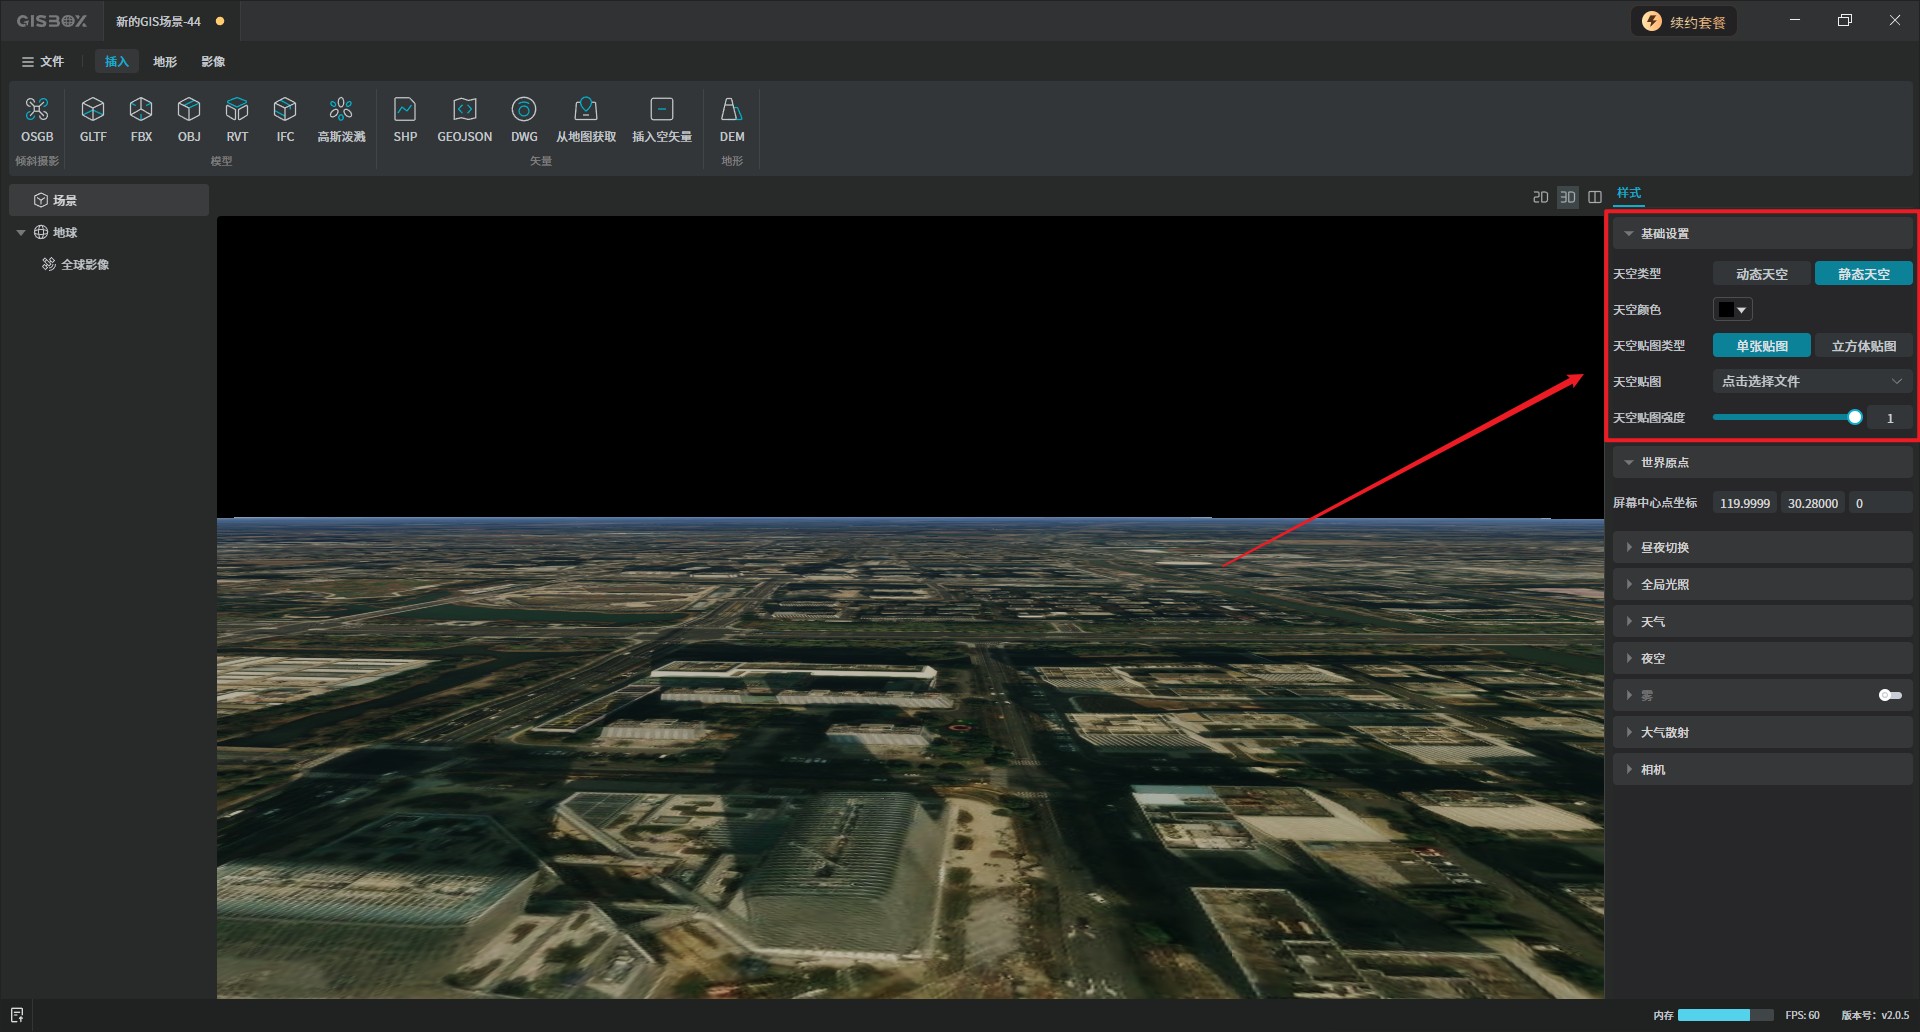
Task: Toggle the fog (雾) switch on
Action: point(1889,695)
